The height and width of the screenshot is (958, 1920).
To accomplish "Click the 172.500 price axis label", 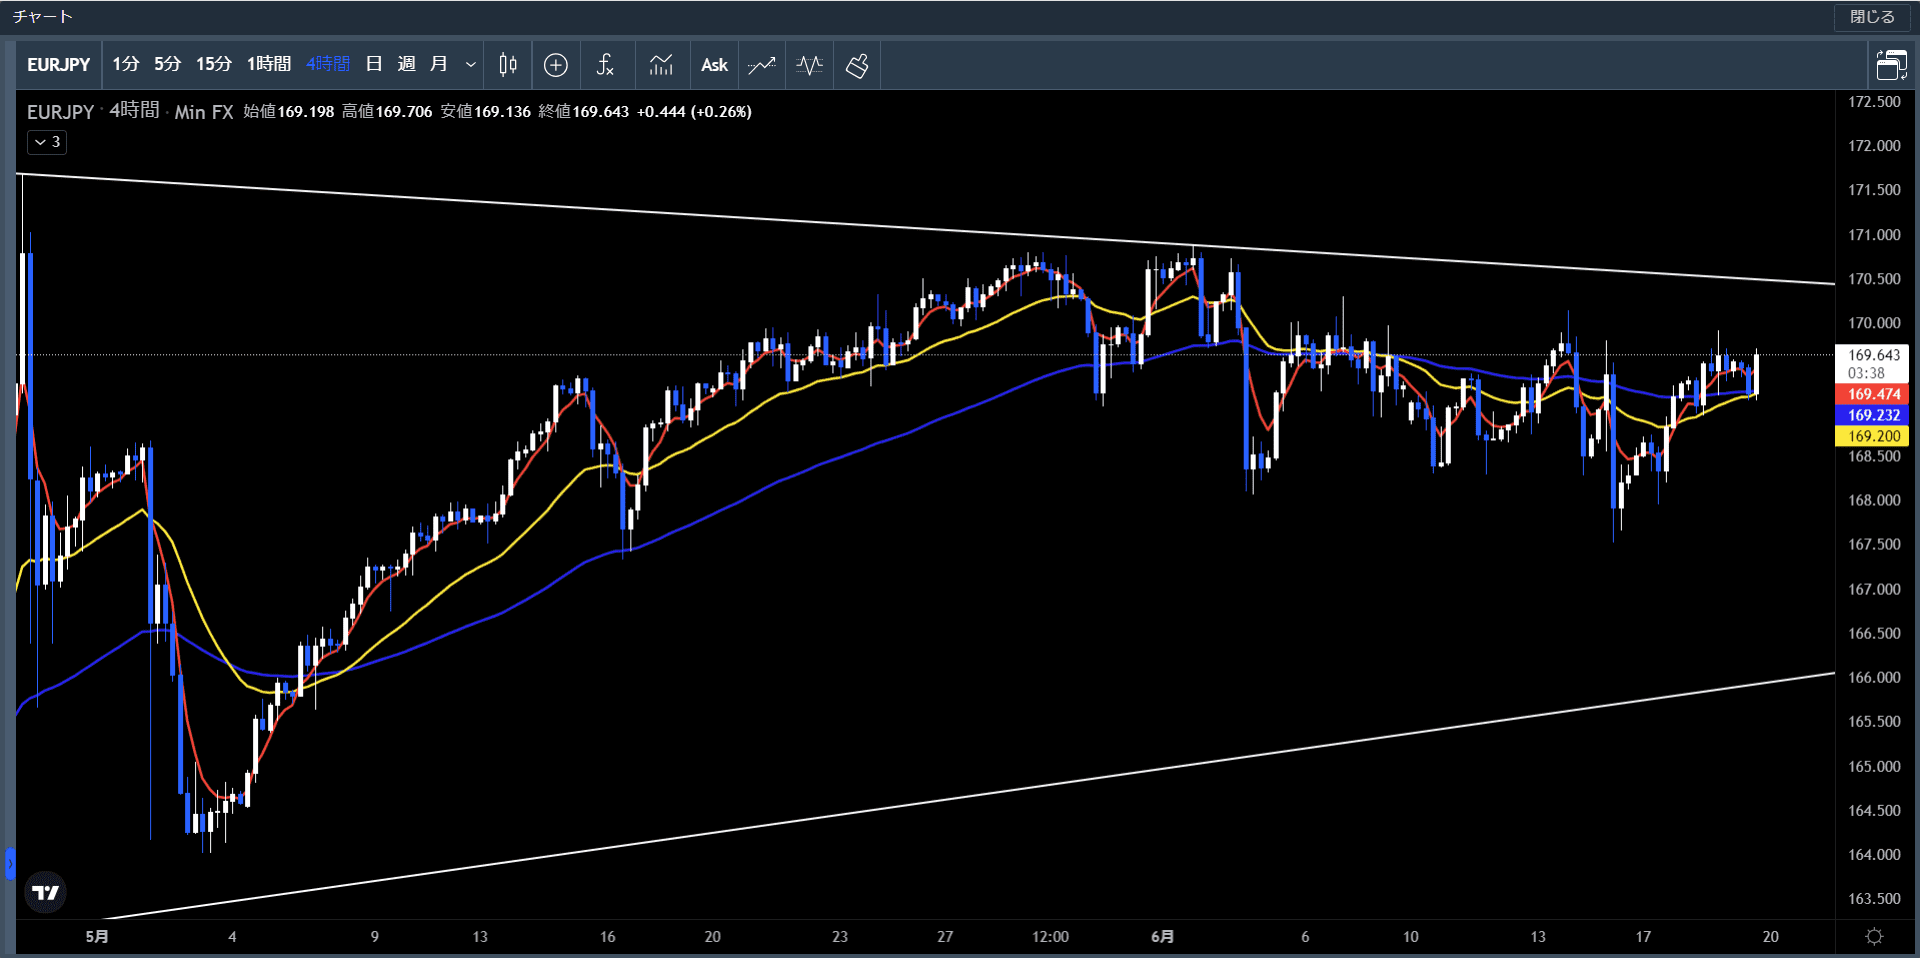I will 1874,102.
